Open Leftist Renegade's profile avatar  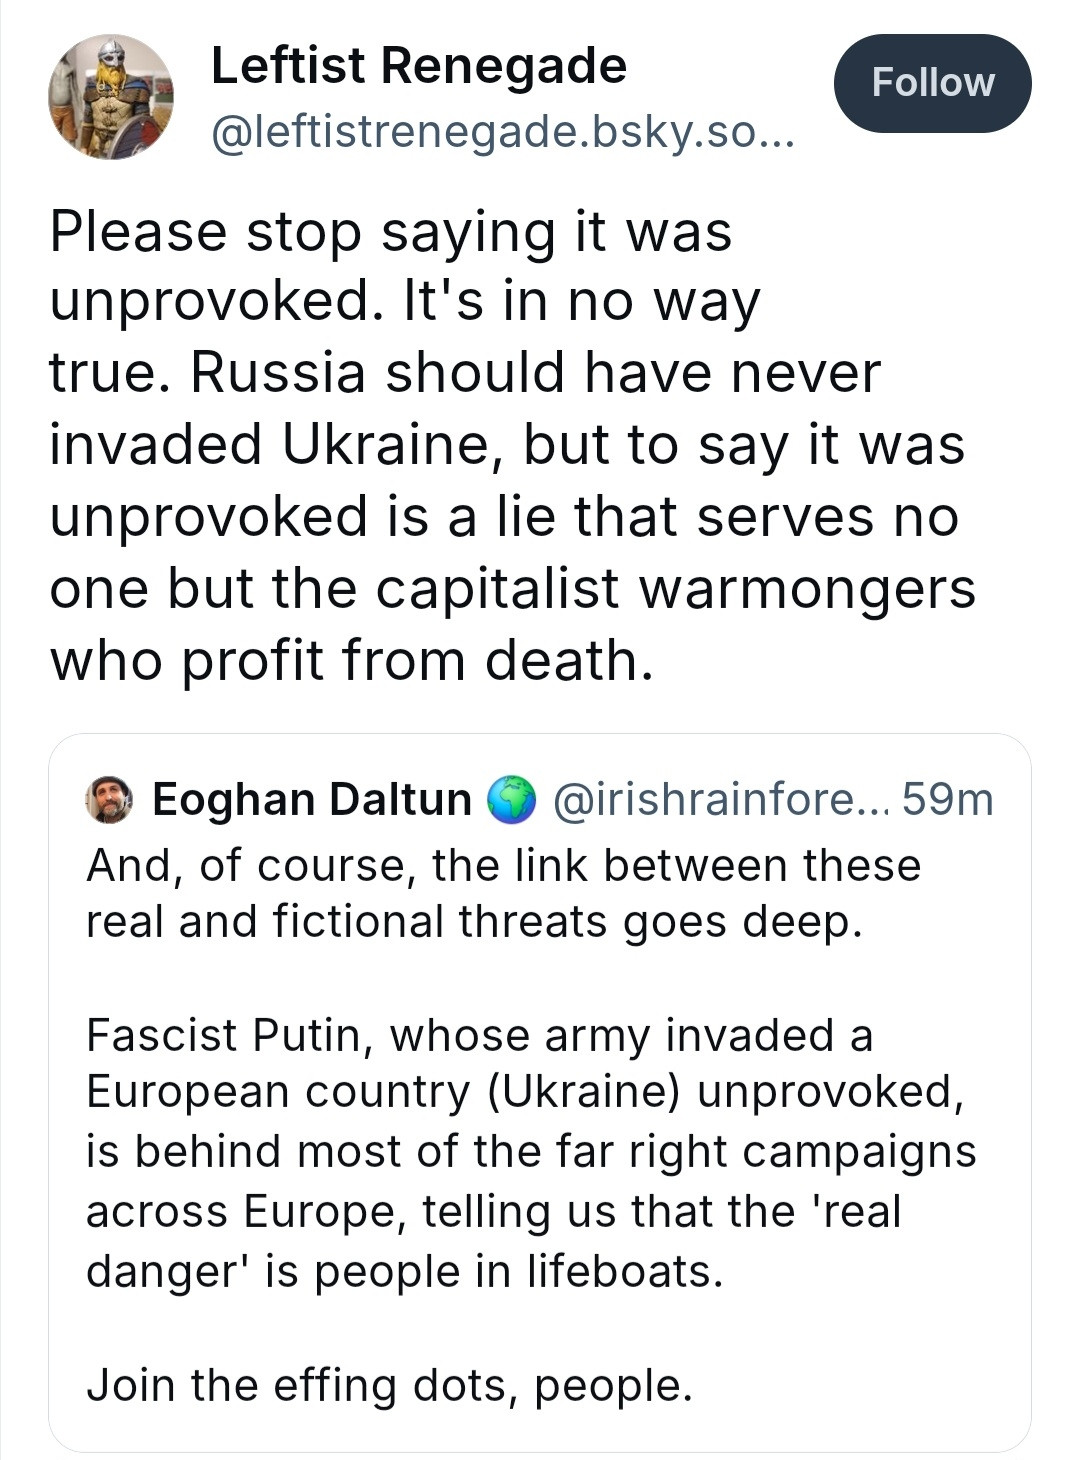(x=111, y=97)
